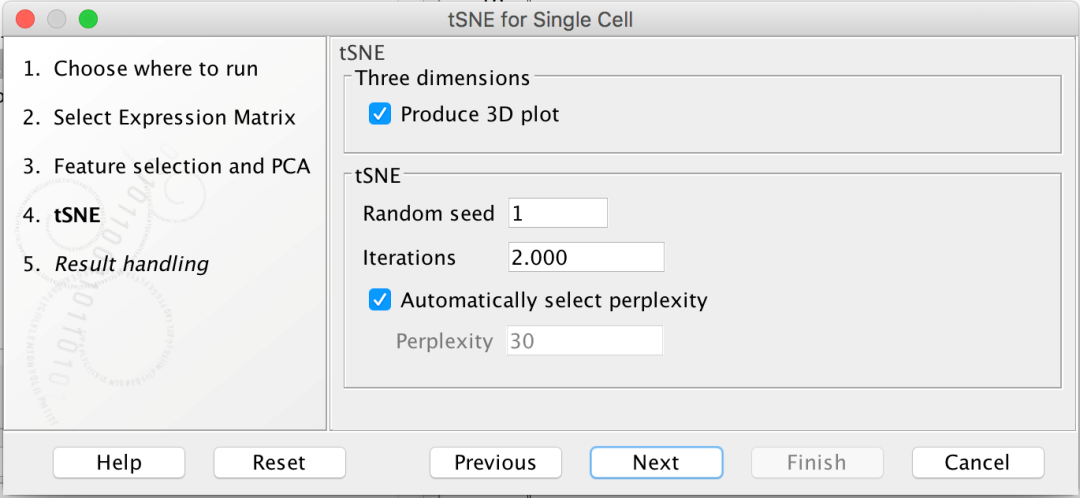
Task: Click the greyed-out Perplexity field
Action: pos(585,341)
